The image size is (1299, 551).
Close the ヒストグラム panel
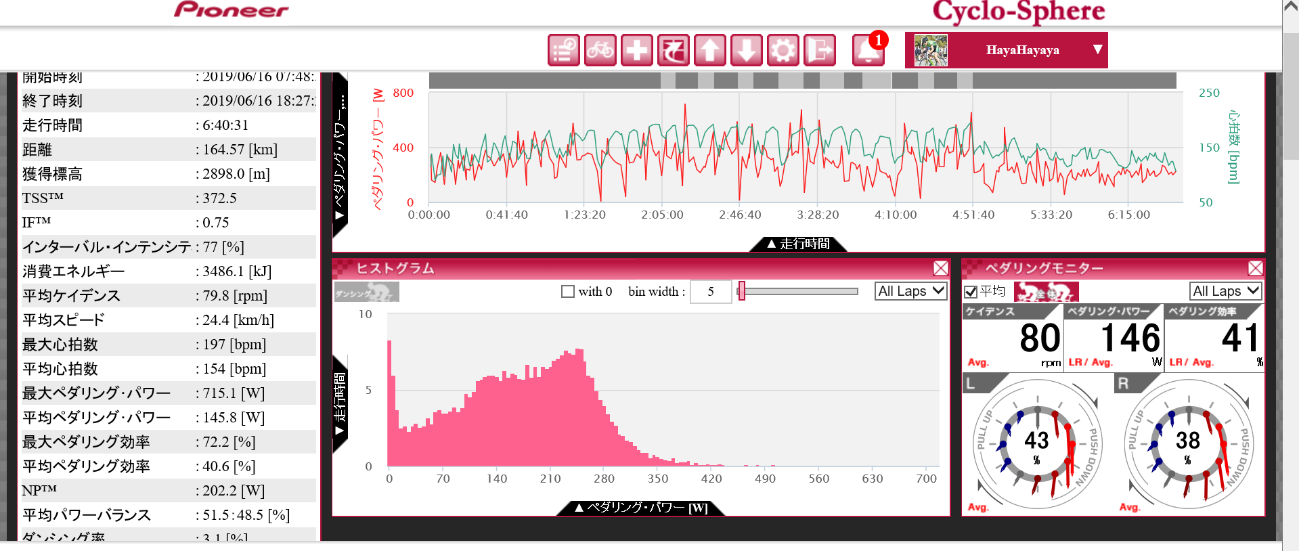coord(940,268)
